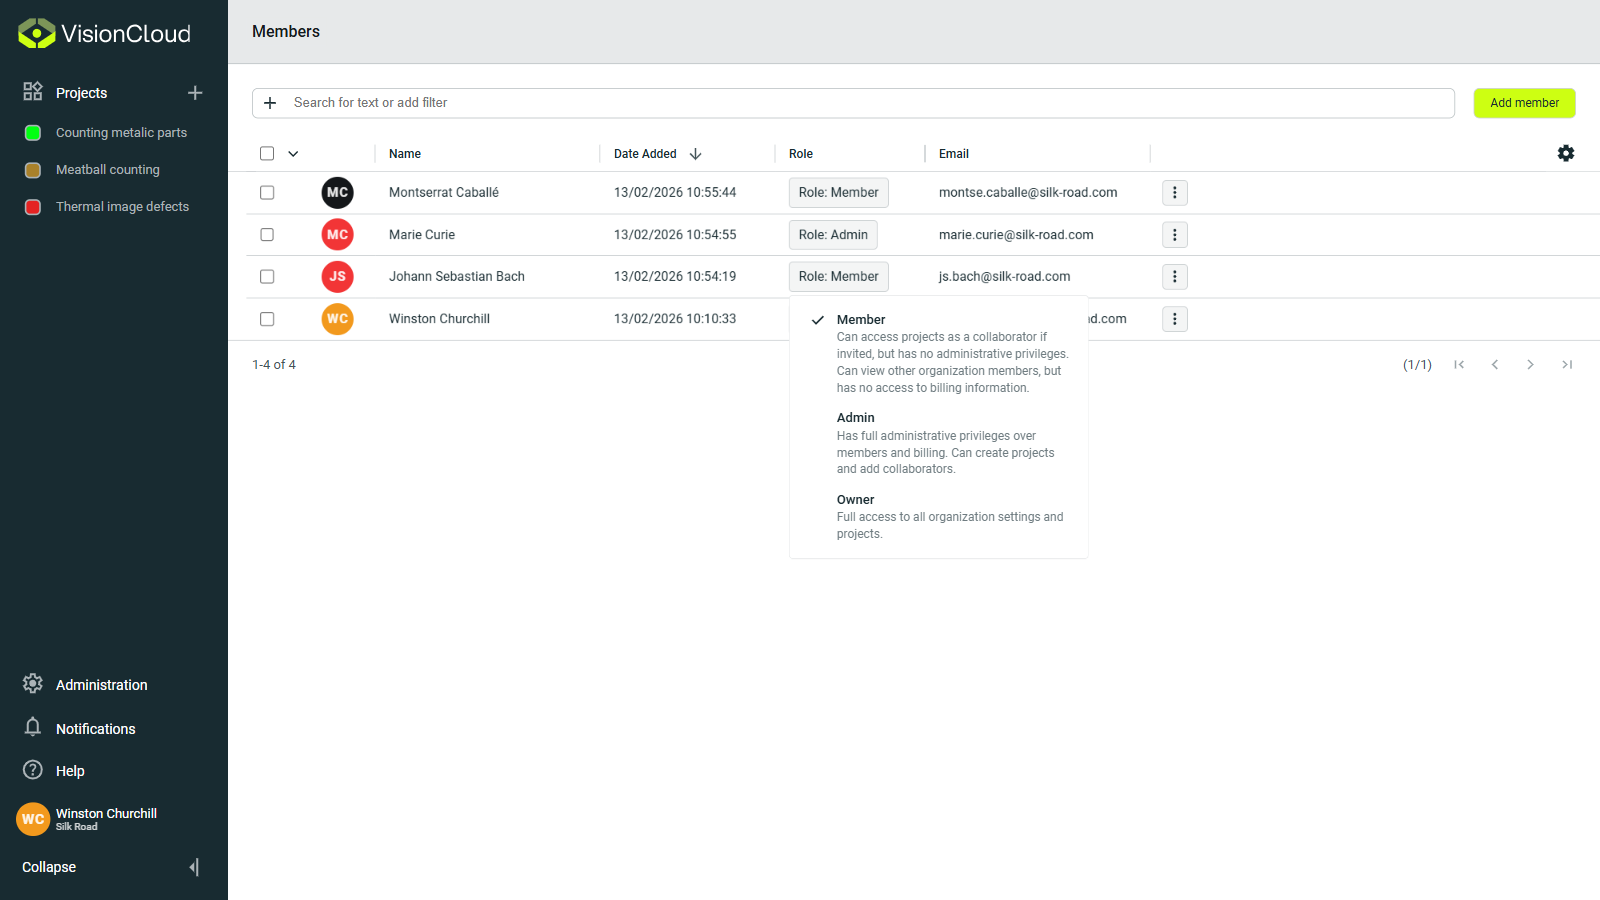Select Admin role from the open dropdown
Viewport: 1600px width, 900px height.
click(x=855, y=417)
